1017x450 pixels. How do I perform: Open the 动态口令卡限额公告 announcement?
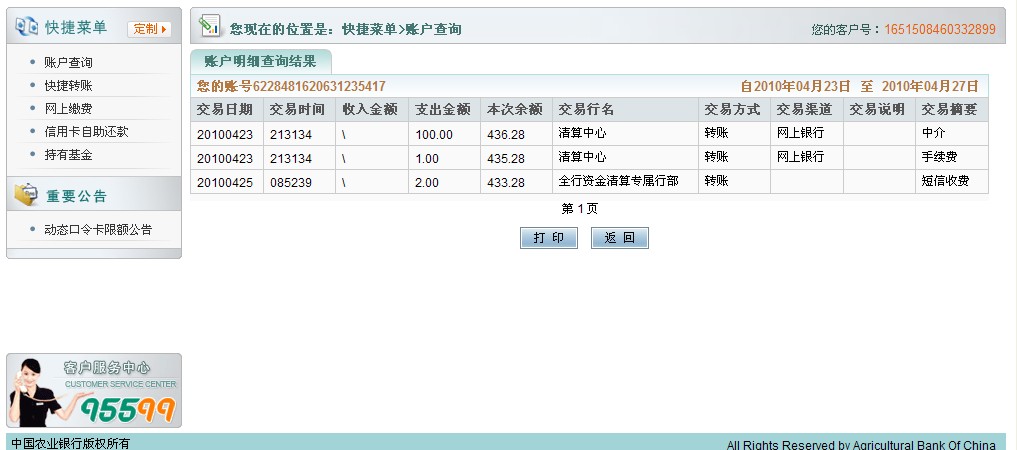pos(98,230)
